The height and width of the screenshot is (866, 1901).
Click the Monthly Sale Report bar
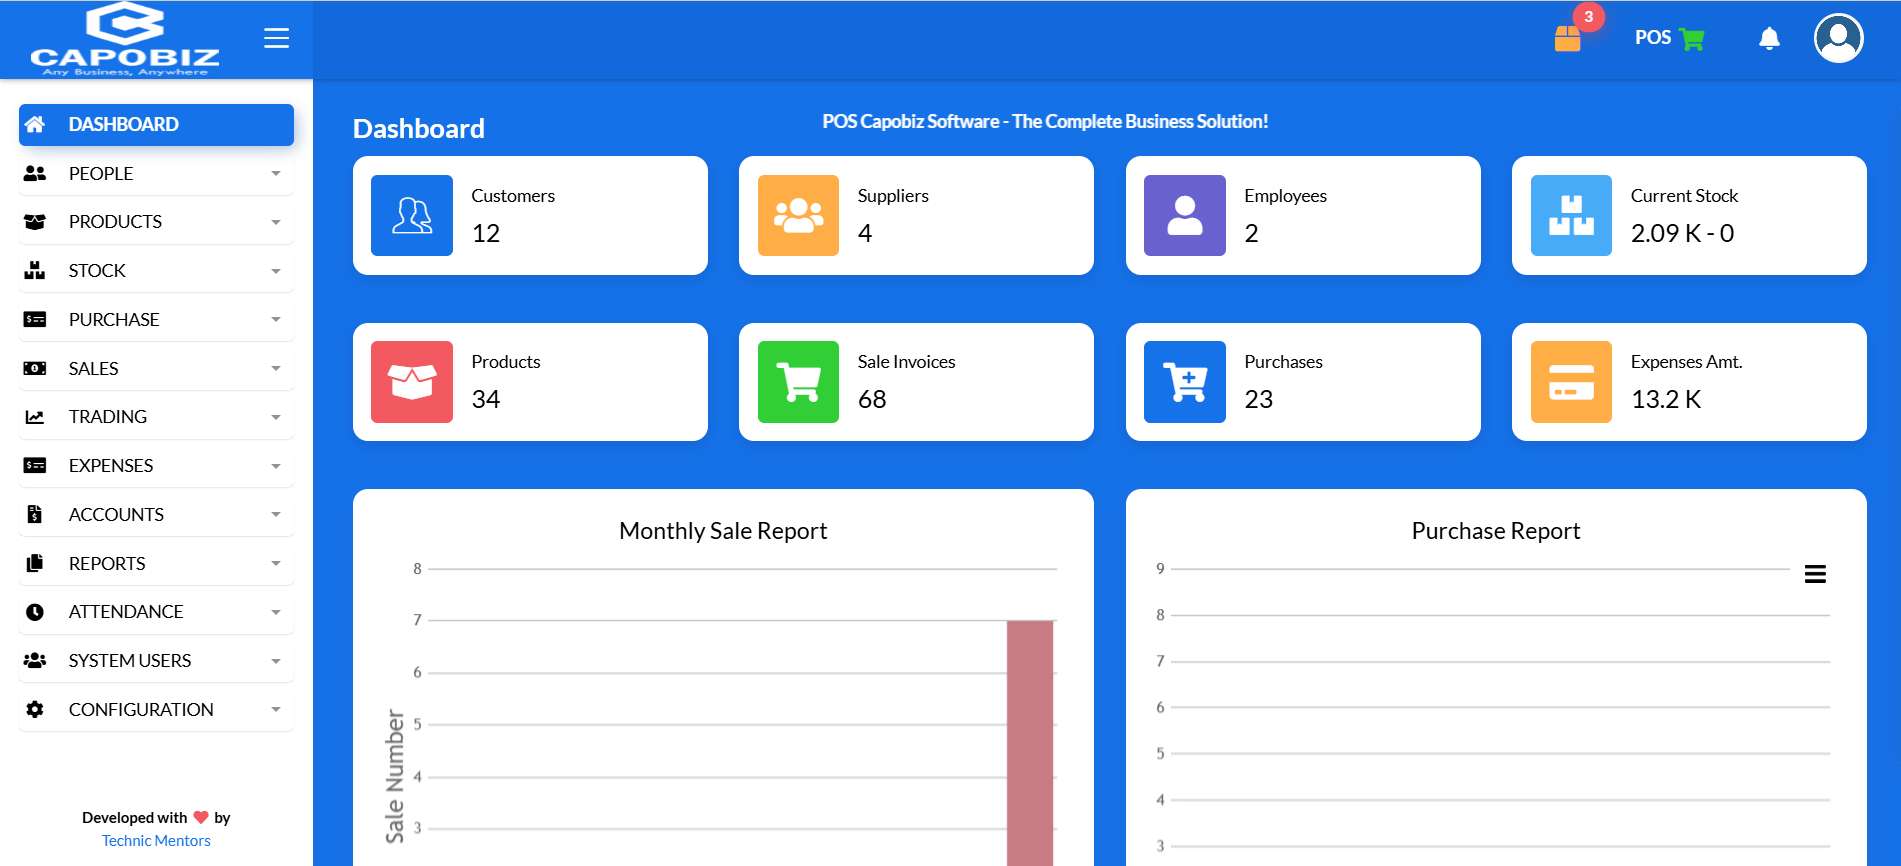click(1030, 742)
